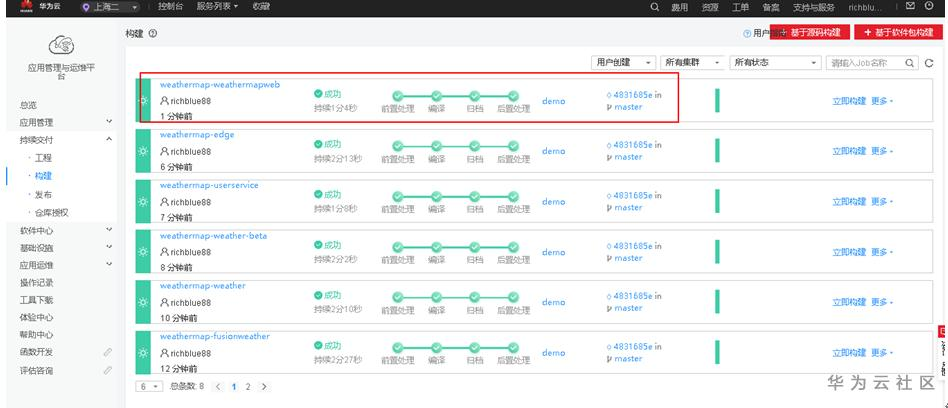Click the 构建 help question-mark icon
The width and height of the screenshot is (948, 408).
tap(153, 34)
